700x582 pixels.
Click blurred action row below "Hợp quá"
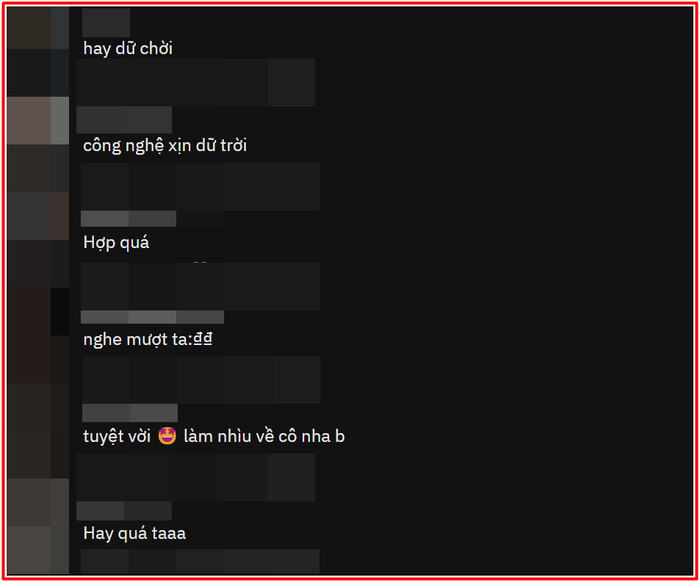click(x=200, y=287)
